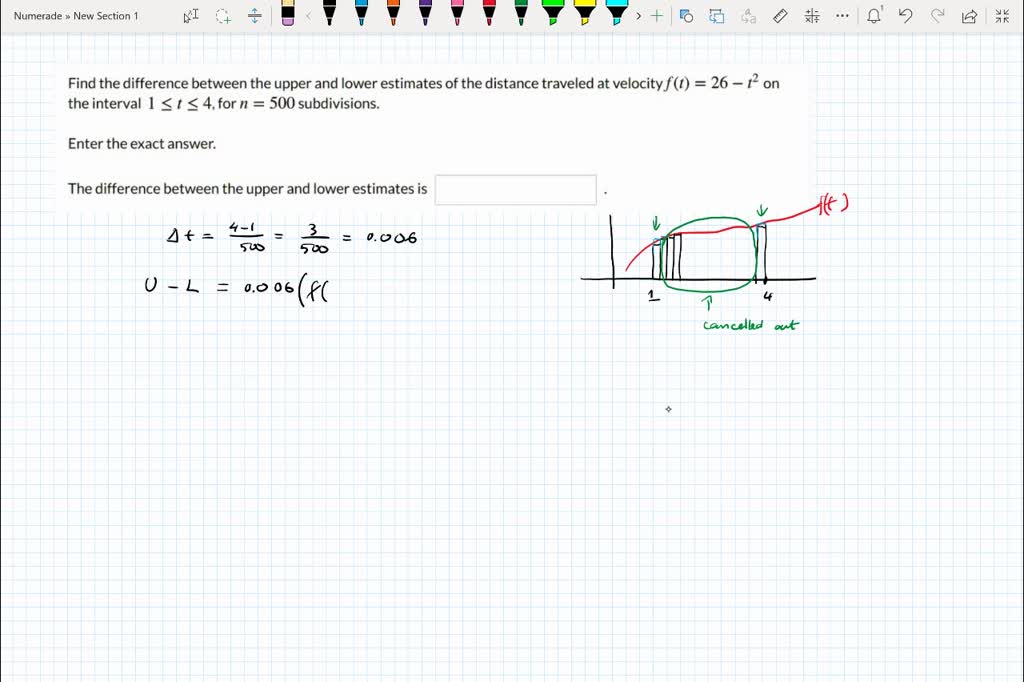Undo the last ink stroke
This screenshot has height=682, width=1024.
point(905,15)
